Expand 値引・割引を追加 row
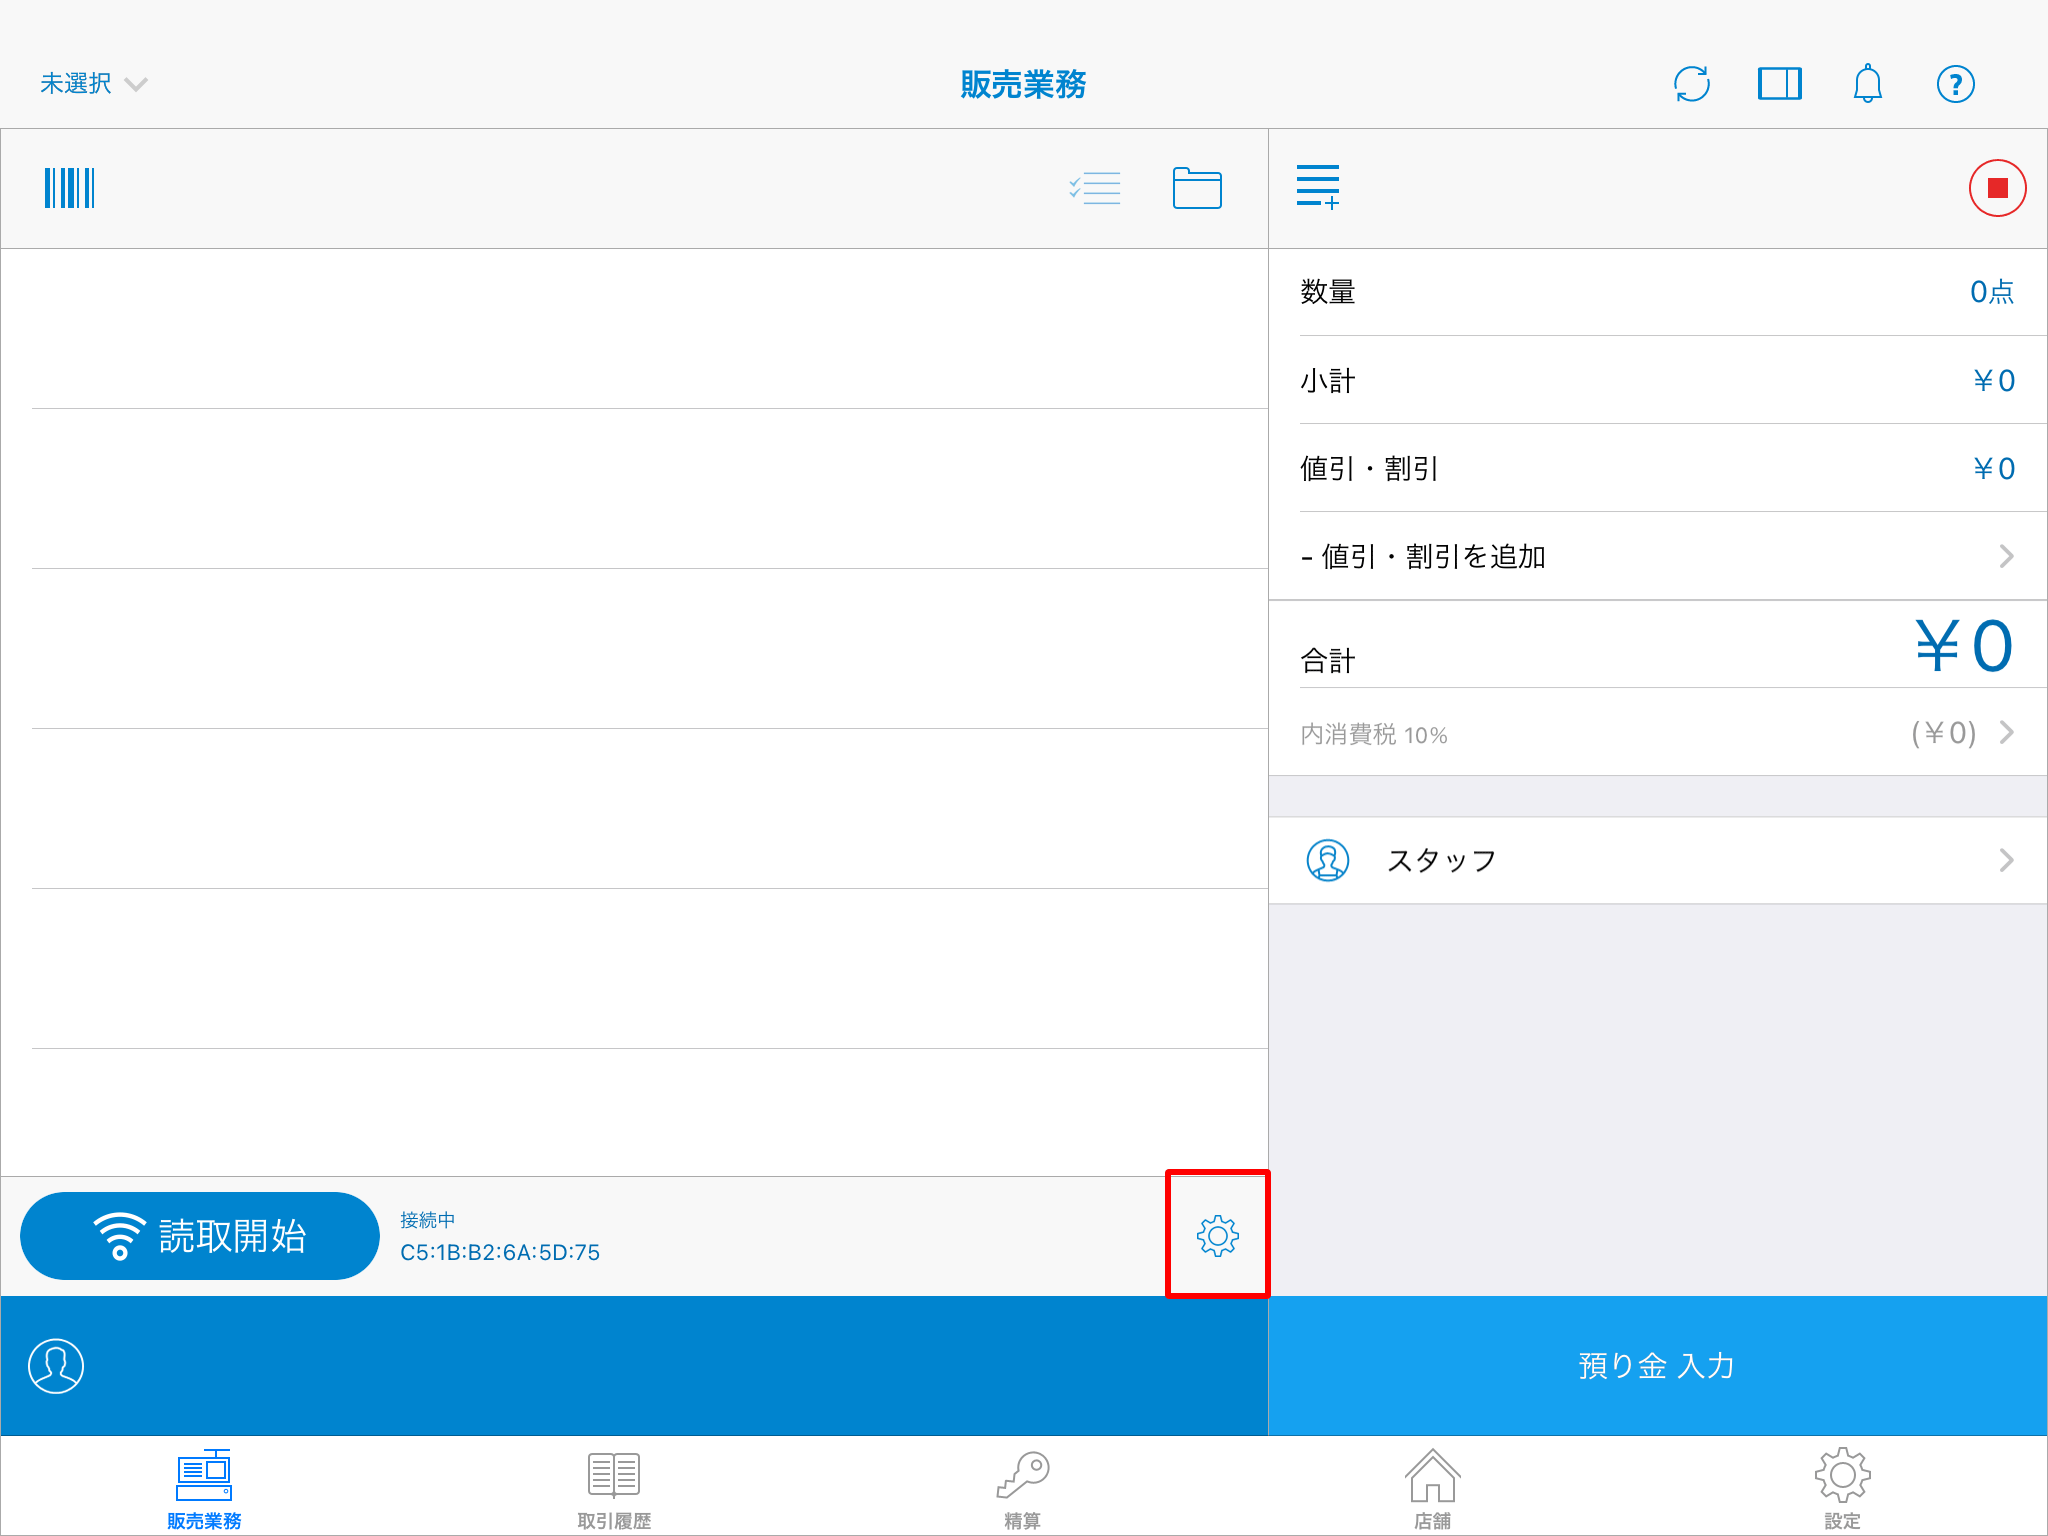2048x1536 pixels. click(1657, 556)
